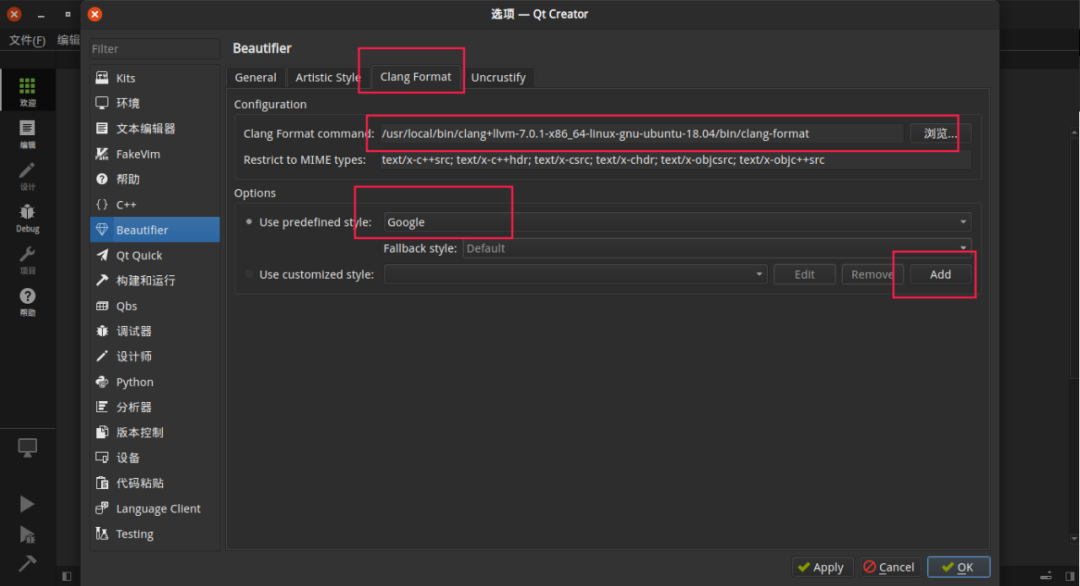Open the Language Client category
The width and height of the screenshot is (1080, 586).
[155, 509]
